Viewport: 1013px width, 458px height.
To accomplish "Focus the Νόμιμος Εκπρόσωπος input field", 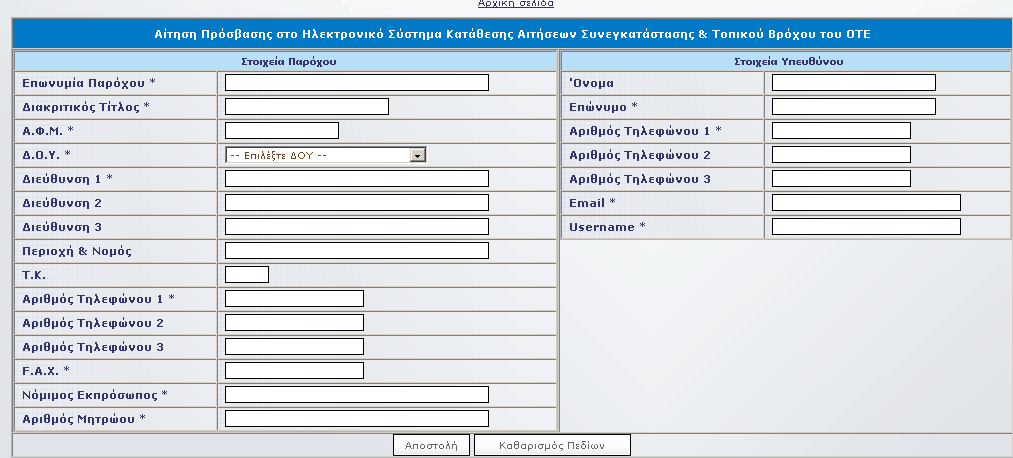I will pyautogui.click(x=357, y=395).
